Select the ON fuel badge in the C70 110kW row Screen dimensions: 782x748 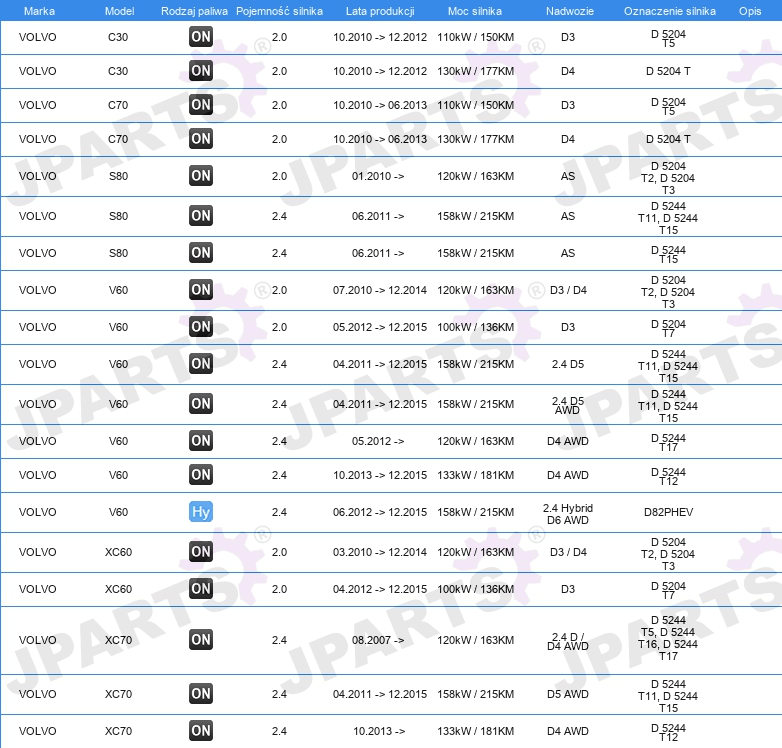tap(201, 105)
